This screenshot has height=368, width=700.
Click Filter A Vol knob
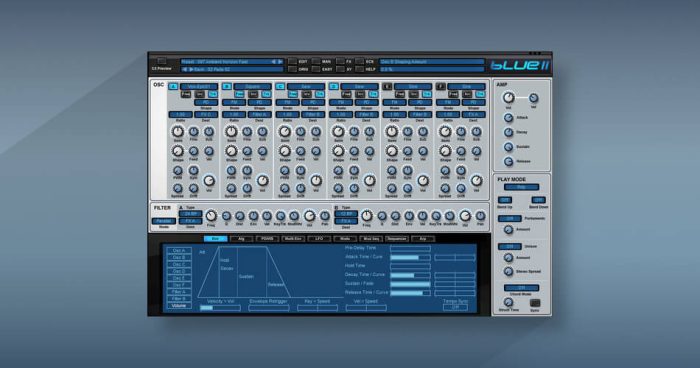click(309, 216)
